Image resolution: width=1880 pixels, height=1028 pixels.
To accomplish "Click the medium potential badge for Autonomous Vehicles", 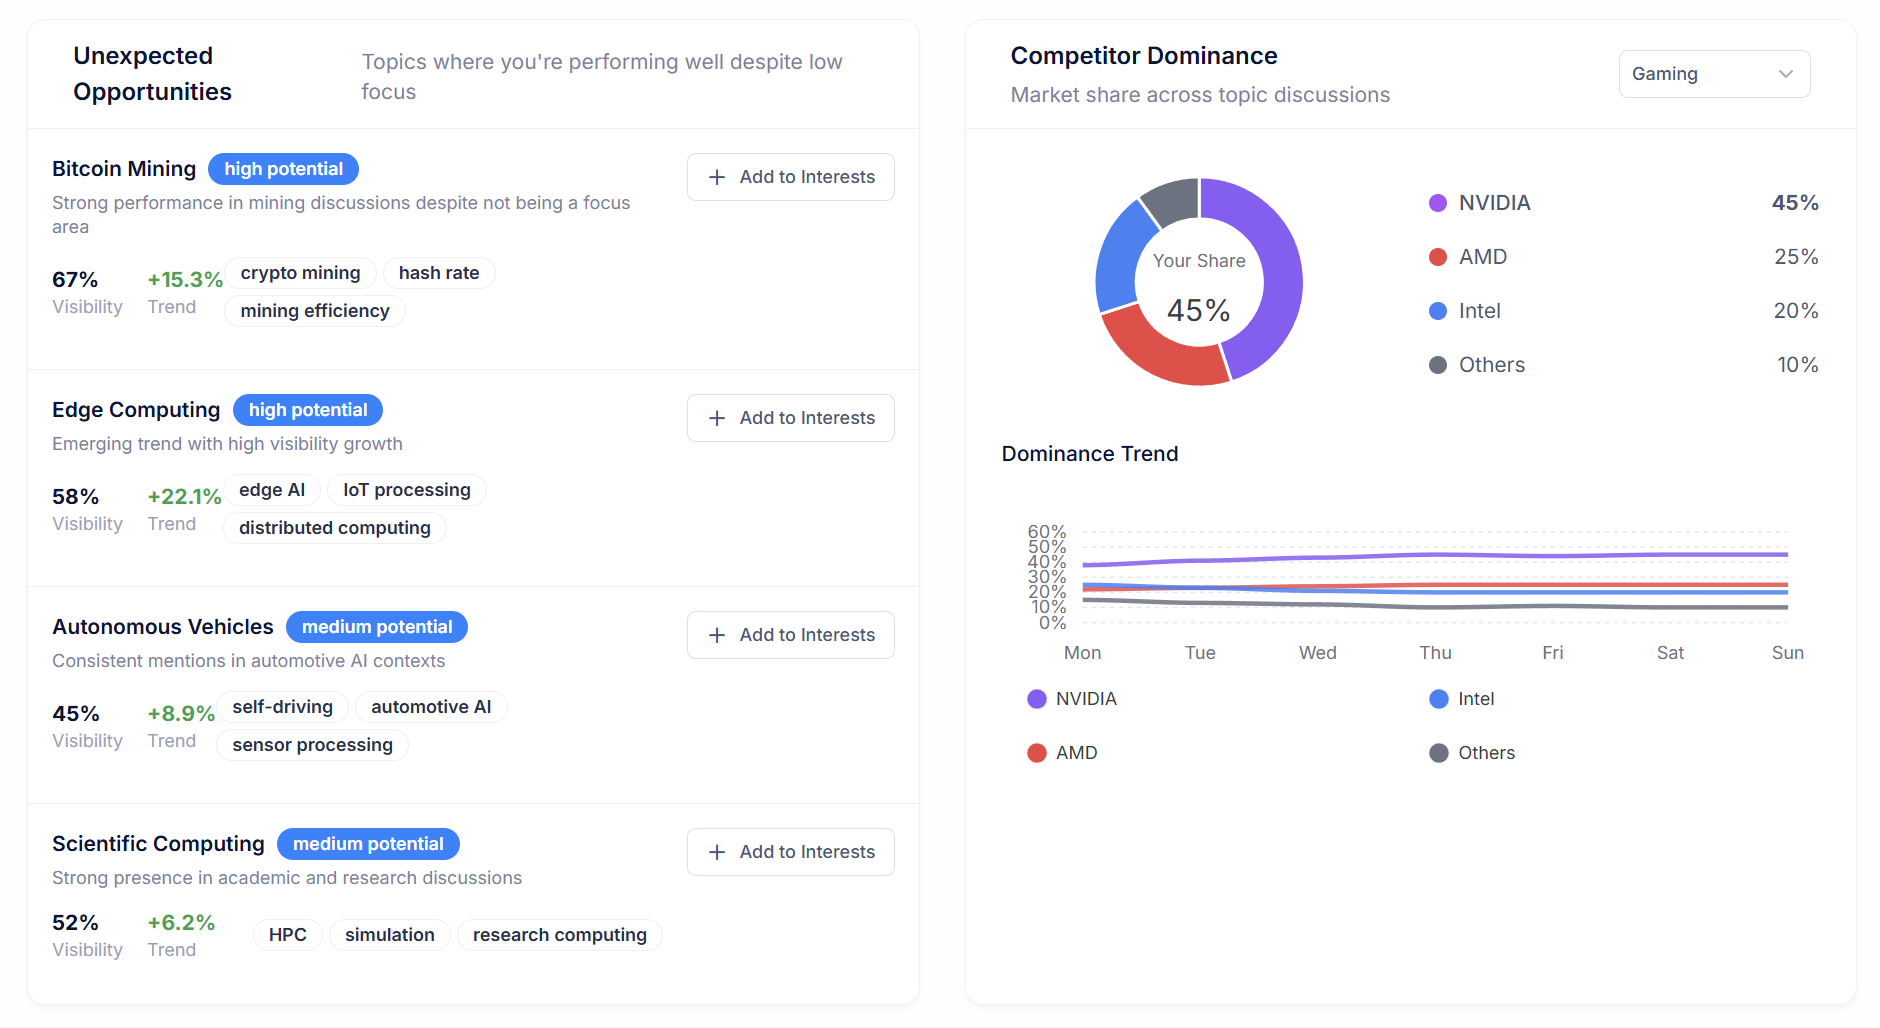I will coord(377,627).
